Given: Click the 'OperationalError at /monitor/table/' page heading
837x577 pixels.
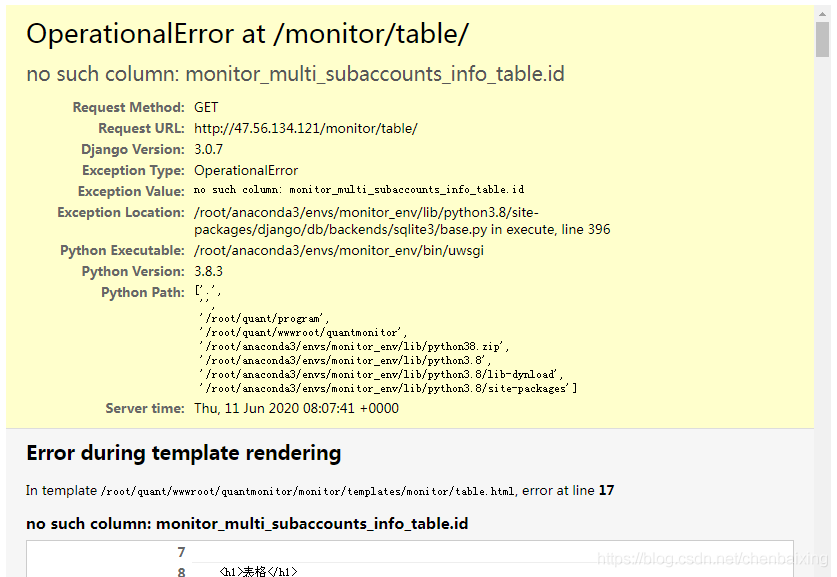Looking at the screenshot, I should [x=247, y=34].
